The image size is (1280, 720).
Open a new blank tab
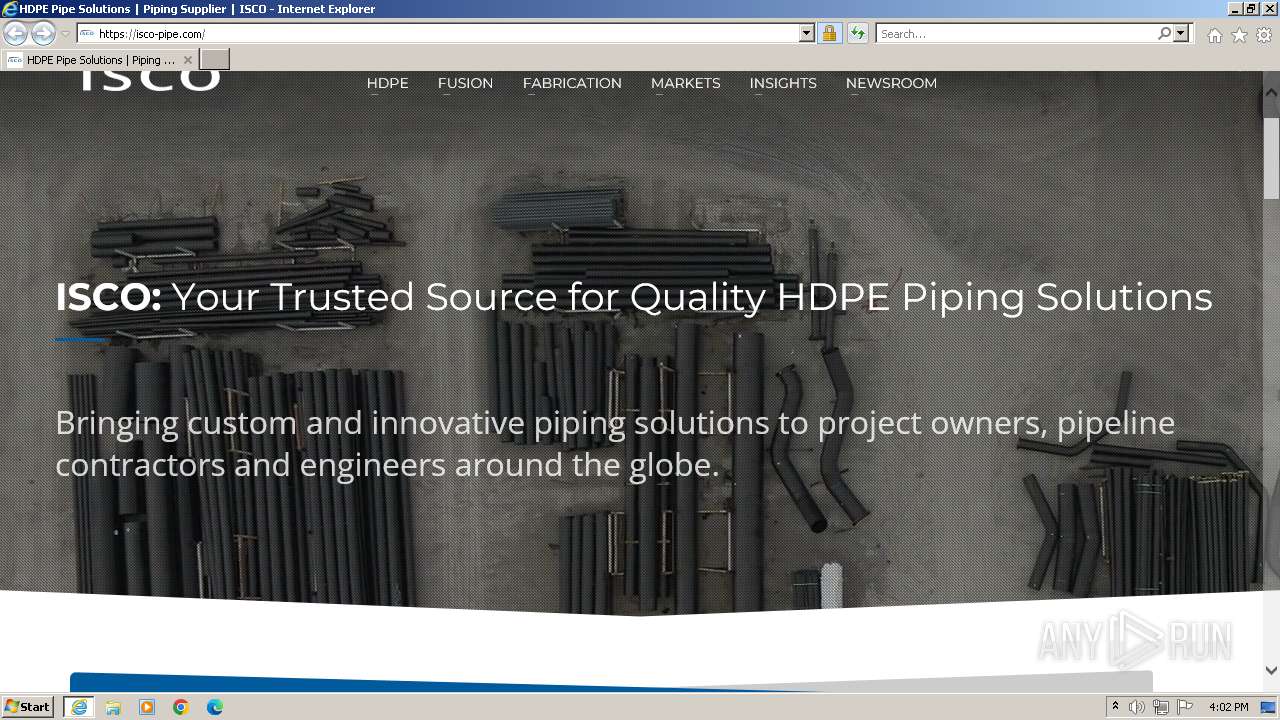pos(215,60)
